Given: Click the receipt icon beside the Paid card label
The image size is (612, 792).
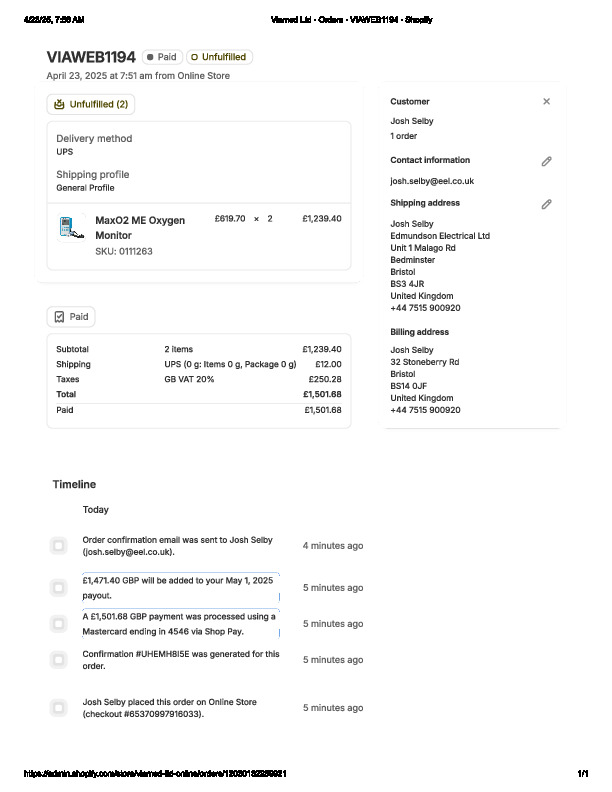Looking at the screenshot, I should tap(59, 317).
